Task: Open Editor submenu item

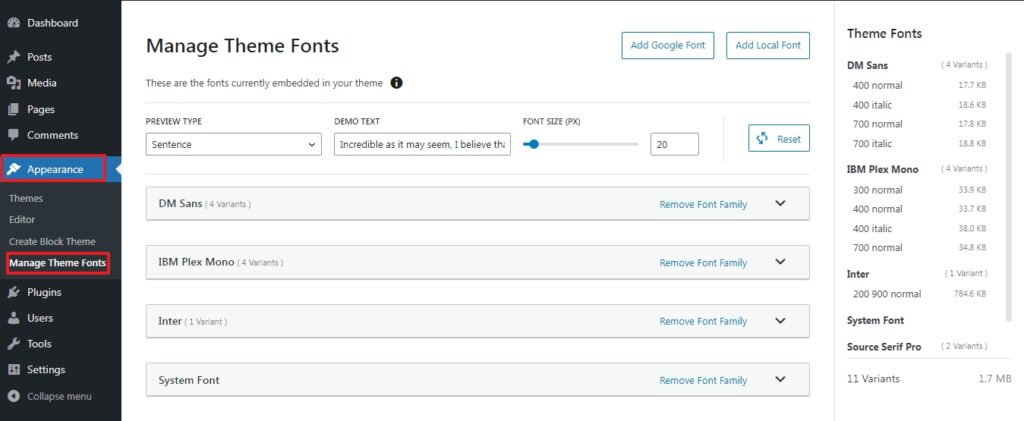Action: [x=22, y=220]
